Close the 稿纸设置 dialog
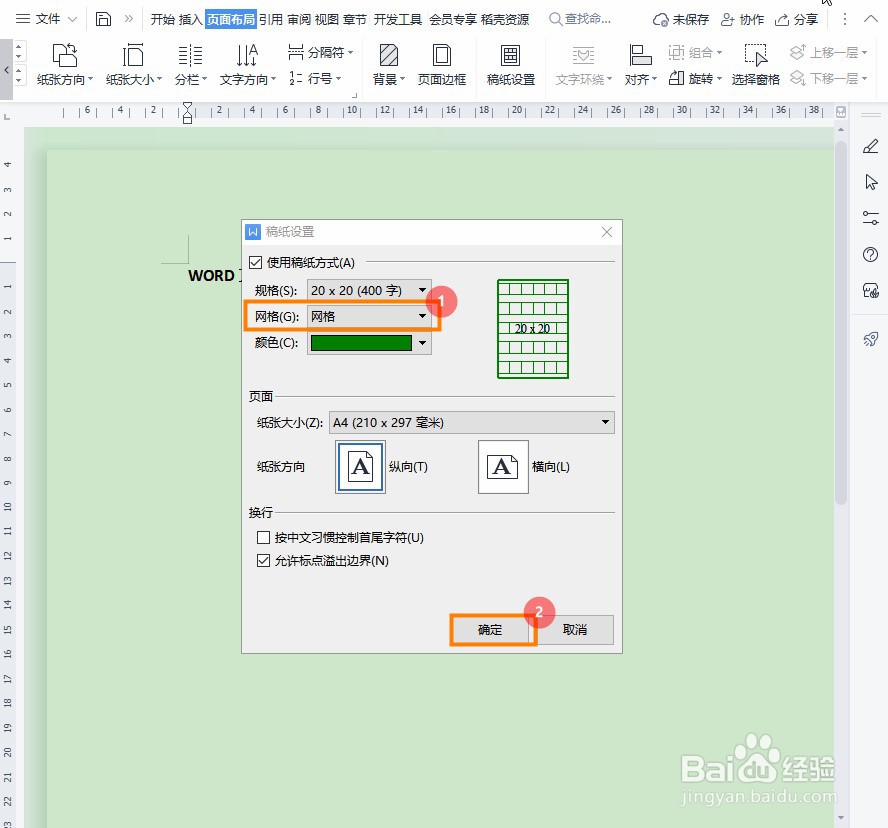888x828 pixels. 607,232
